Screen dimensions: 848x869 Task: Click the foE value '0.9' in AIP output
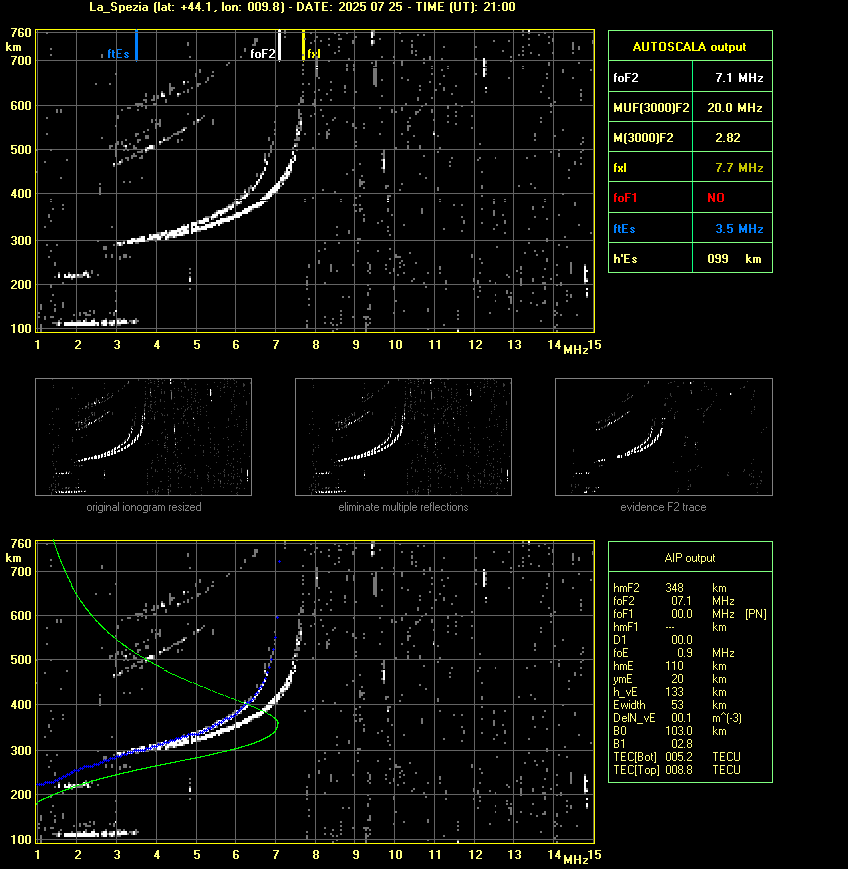tap(684, 653)
